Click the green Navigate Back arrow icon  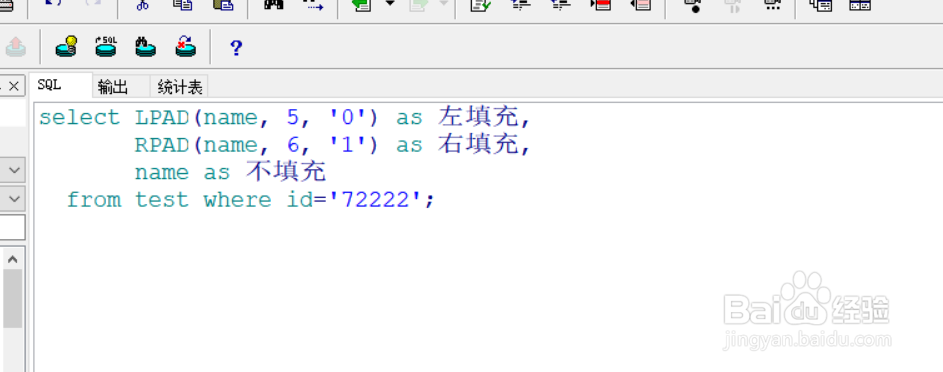pyautogui.click(x=362, y=4)
